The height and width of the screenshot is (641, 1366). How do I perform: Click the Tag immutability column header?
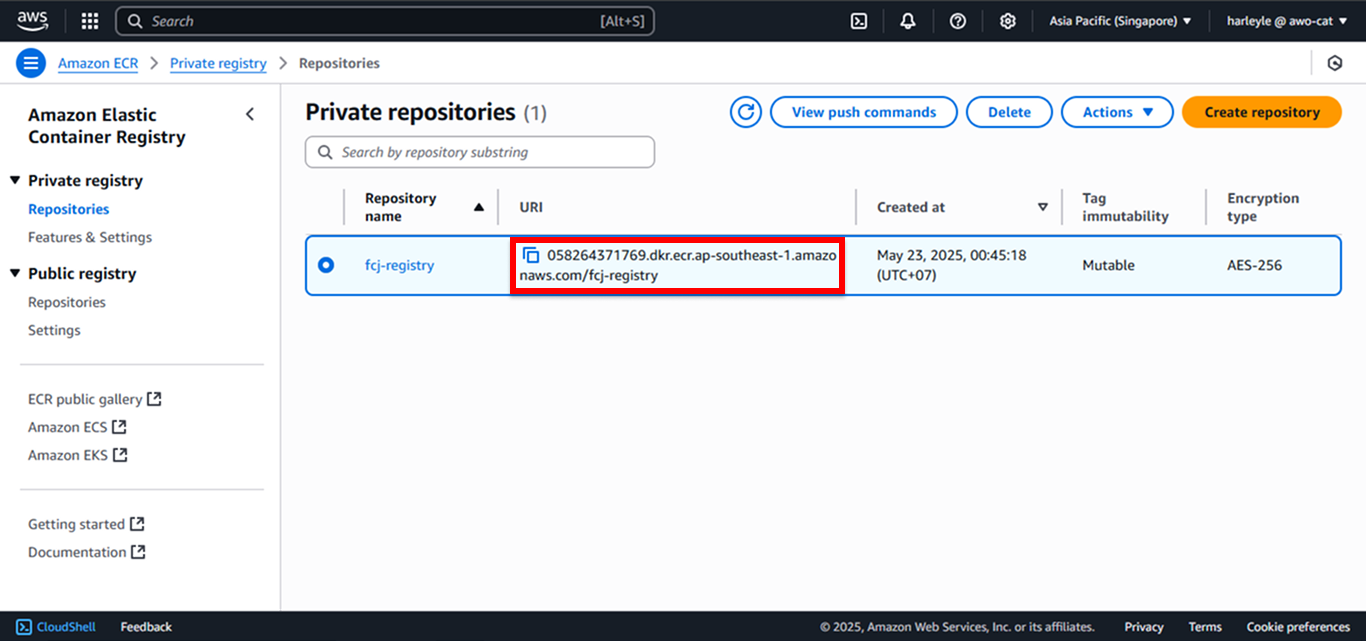pos(1125,207)
